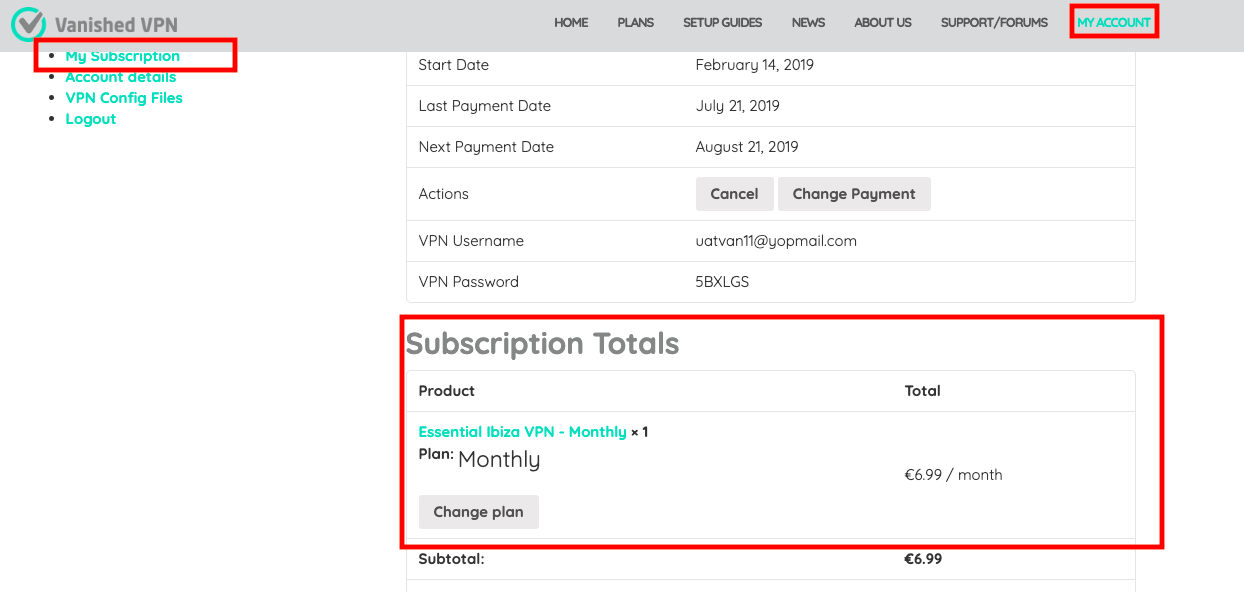Open MY ACCOUNT in the top navigation
The width and height of the screenshot is (1244, 592).
(x=1114, y=22)
